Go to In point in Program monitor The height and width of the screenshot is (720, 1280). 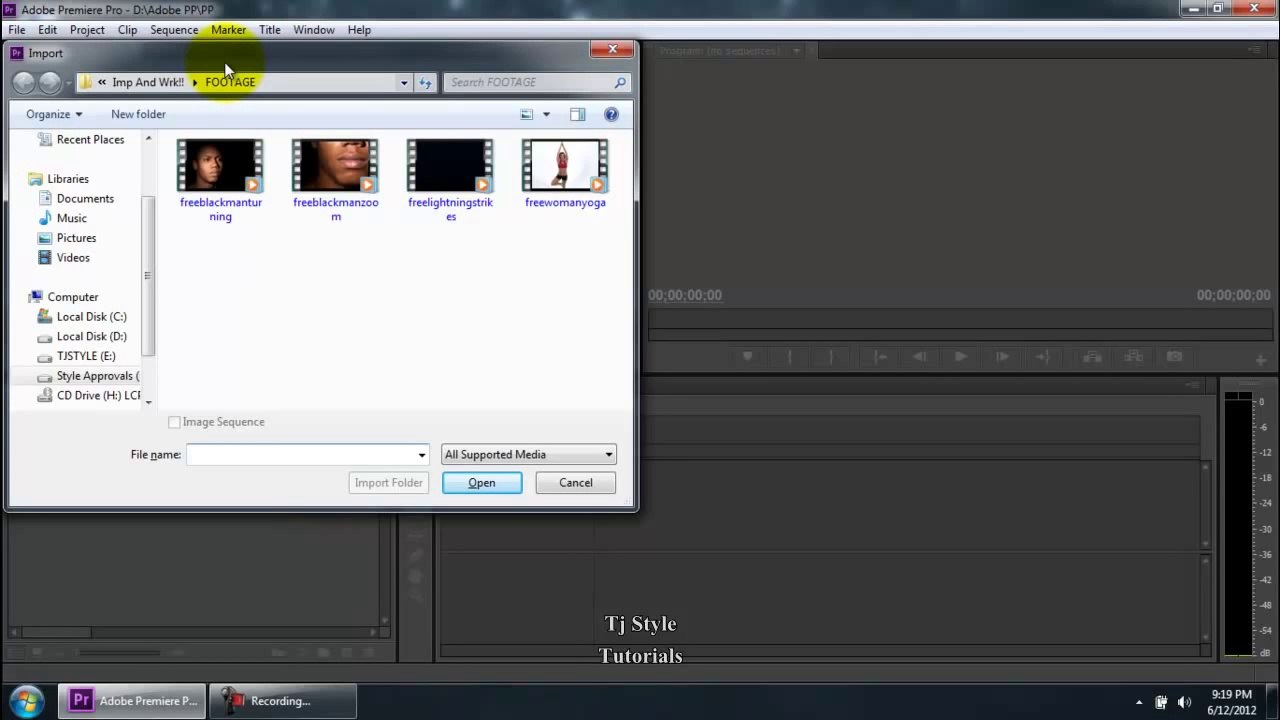tap(880, 357)
